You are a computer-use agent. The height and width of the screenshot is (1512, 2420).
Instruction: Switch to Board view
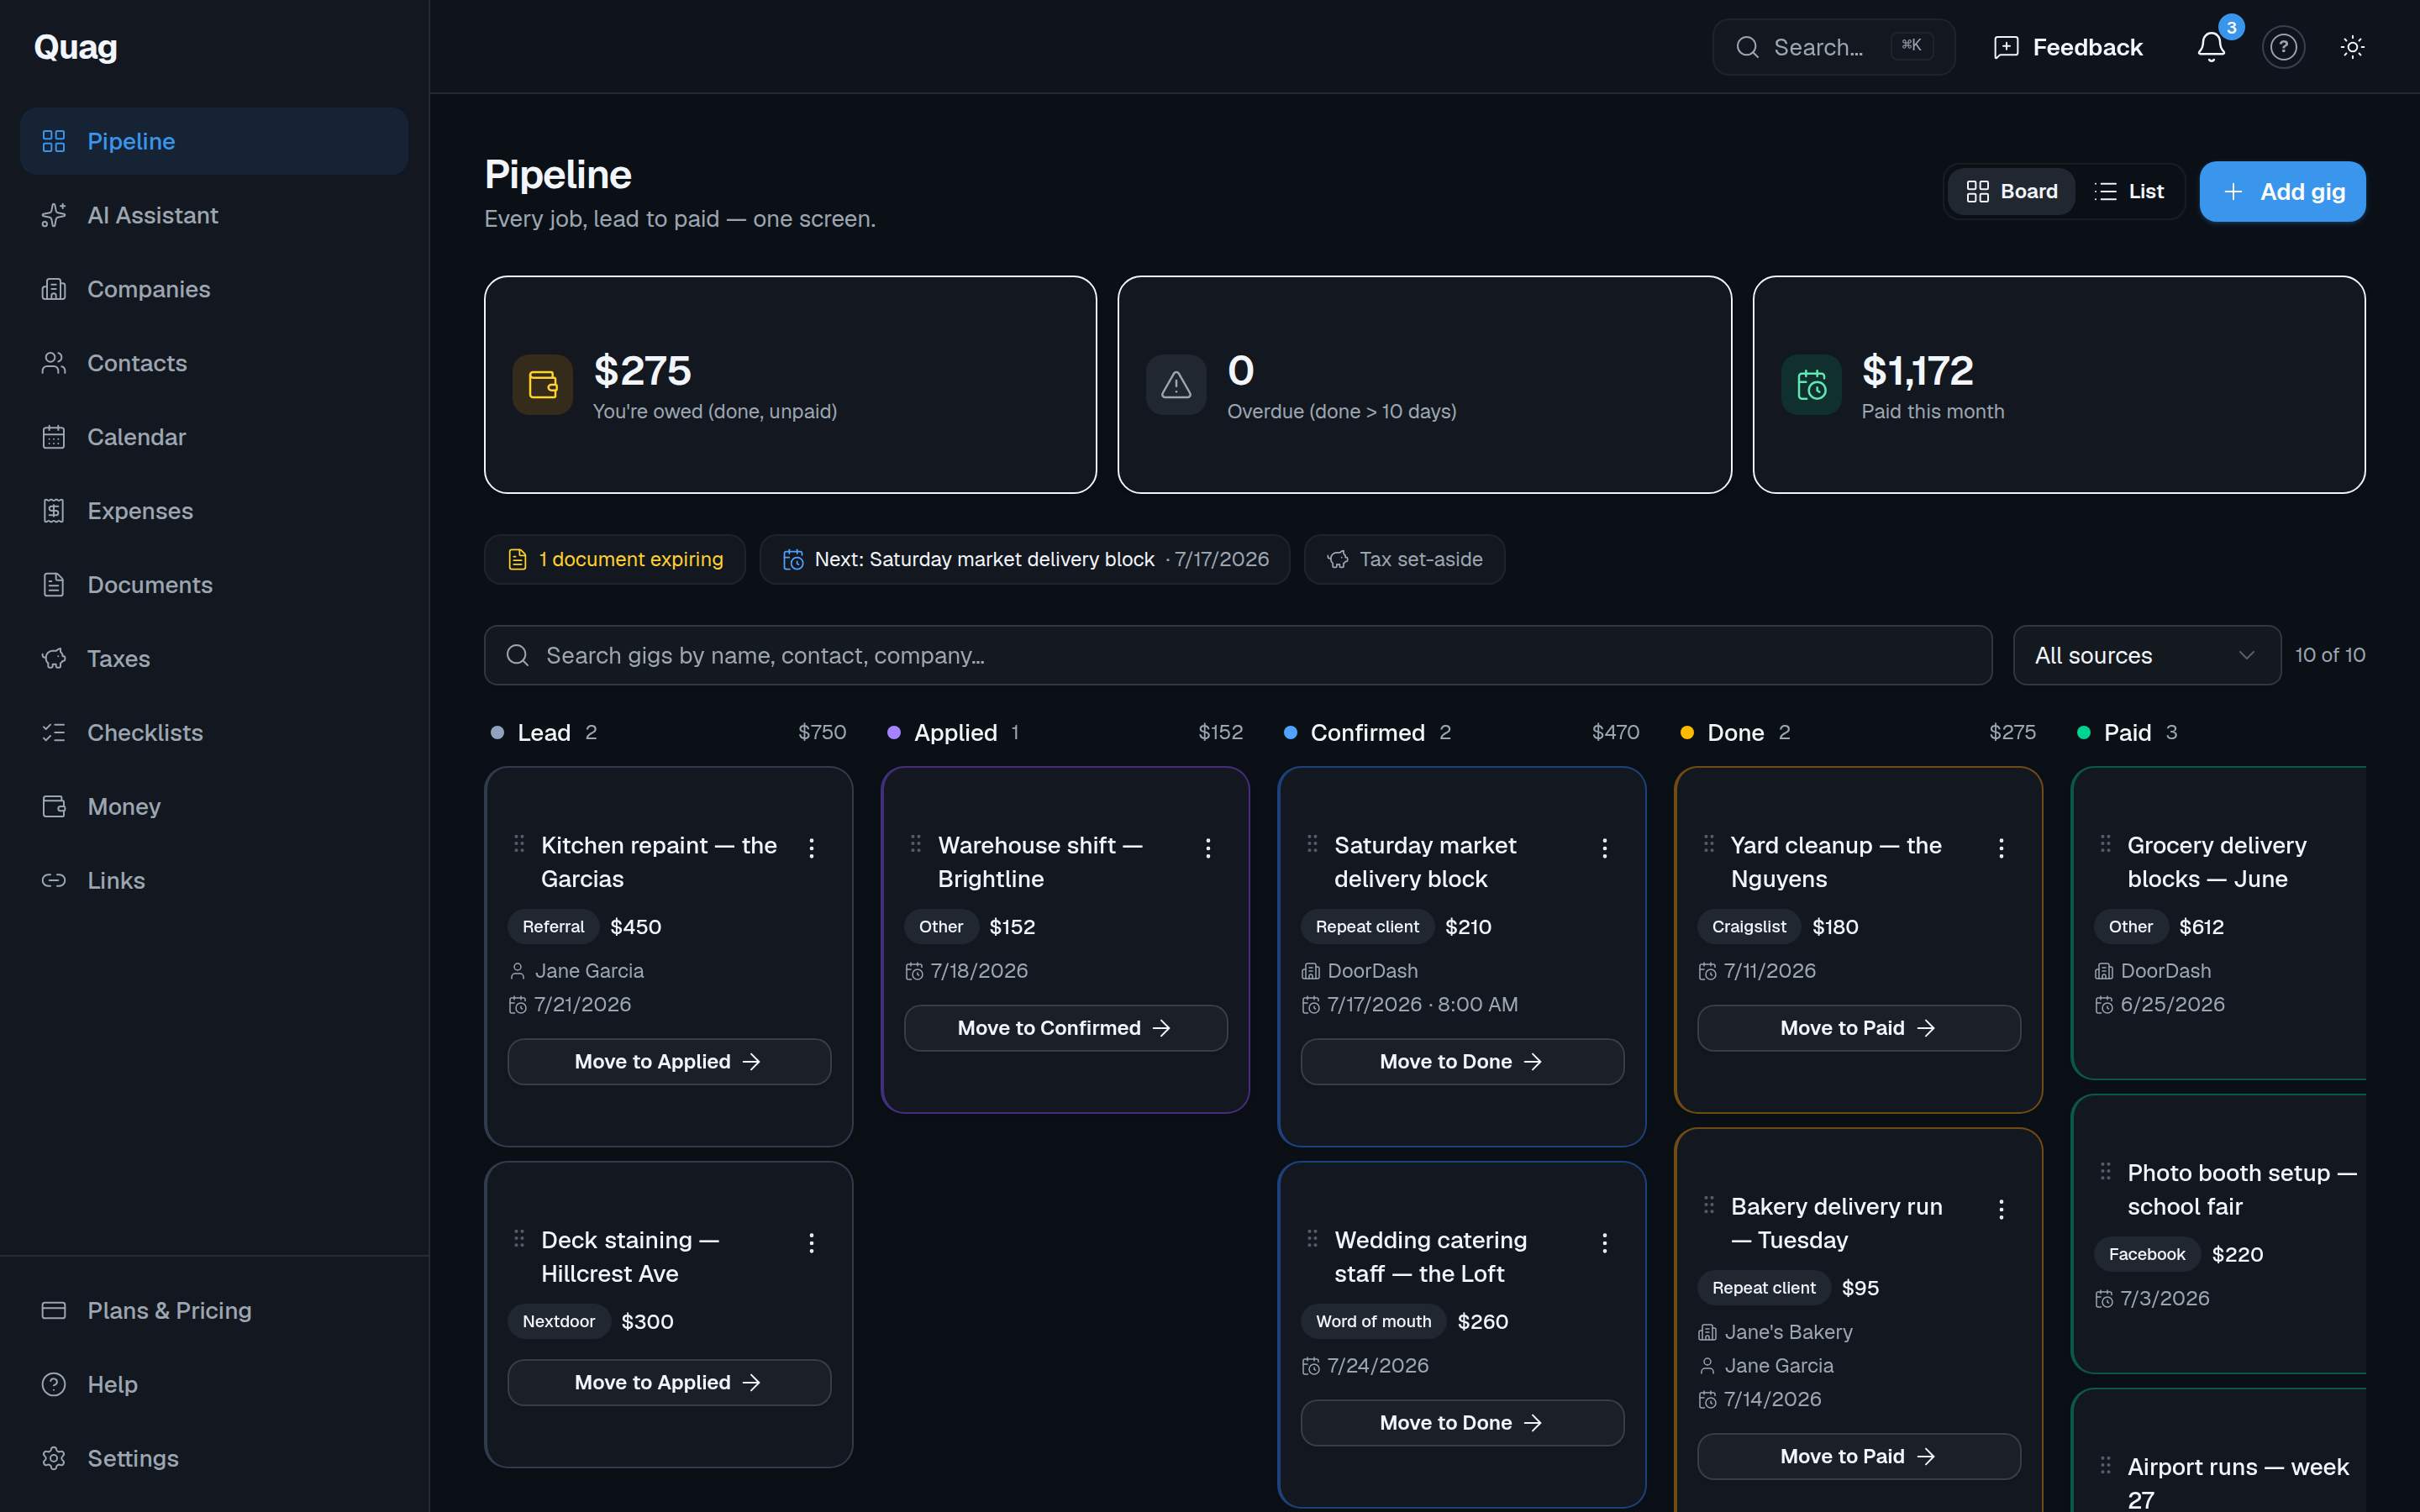(x=2011, y=191)
